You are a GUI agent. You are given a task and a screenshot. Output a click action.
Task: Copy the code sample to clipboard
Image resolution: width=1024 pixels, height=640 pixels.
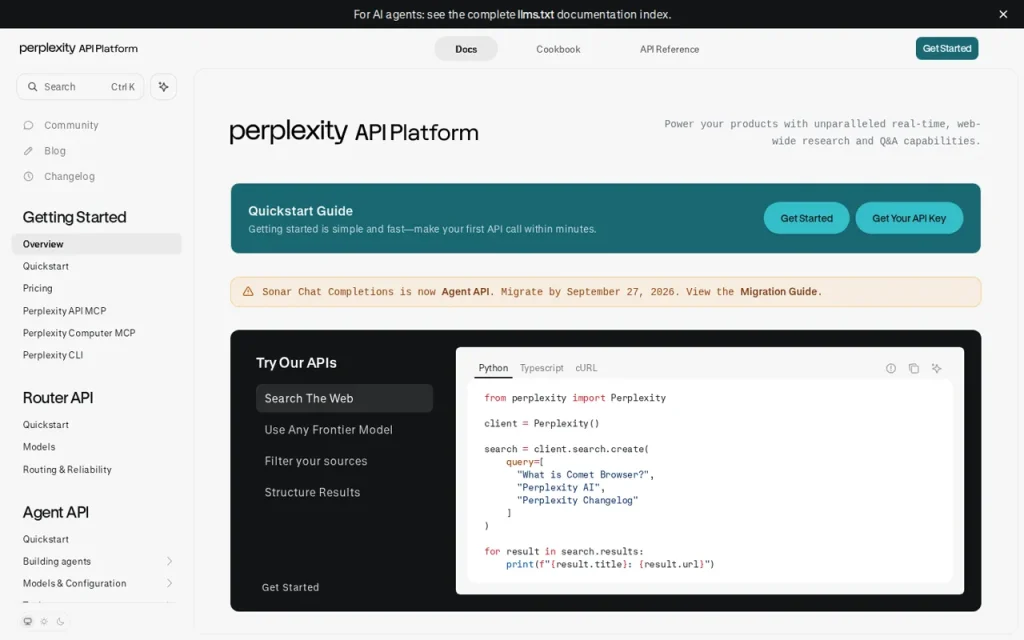pyautogui.click(x=914, y=368)
